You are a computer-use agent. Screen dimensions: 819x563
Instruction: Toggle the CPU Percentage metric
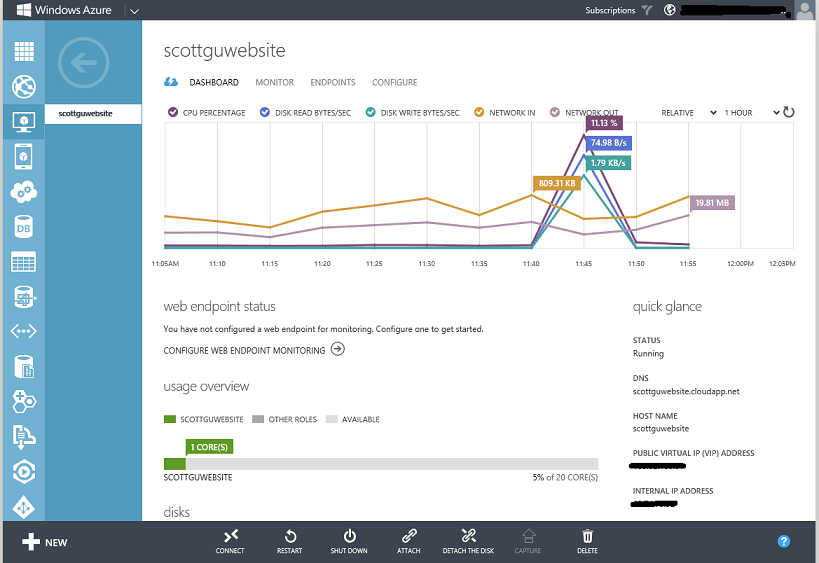[207, 113]
